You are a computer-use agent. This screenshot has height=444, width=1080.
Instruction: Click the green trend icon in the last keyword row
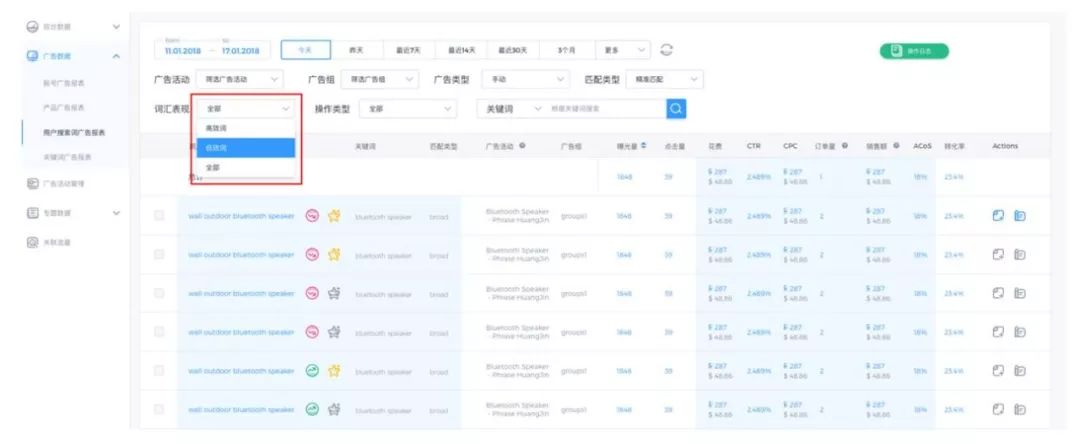(x=312, y=409)
